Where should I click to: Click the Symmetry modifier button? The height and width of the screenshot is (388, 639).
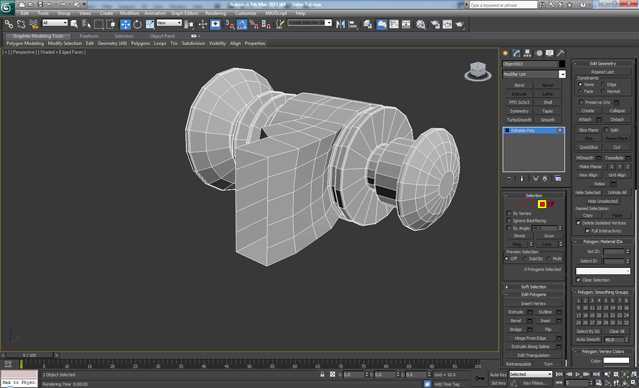519,111
